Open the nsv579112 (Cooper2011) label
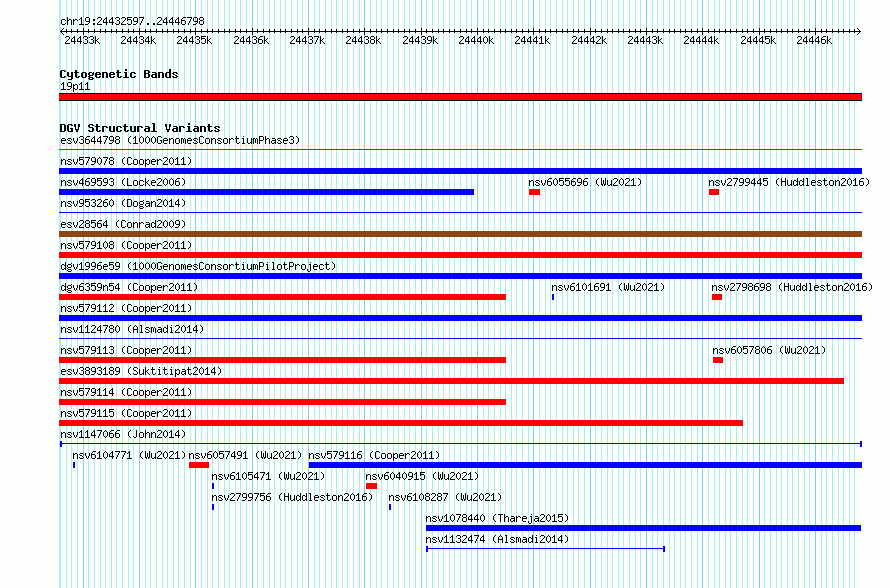 click(x=126, y=308)
